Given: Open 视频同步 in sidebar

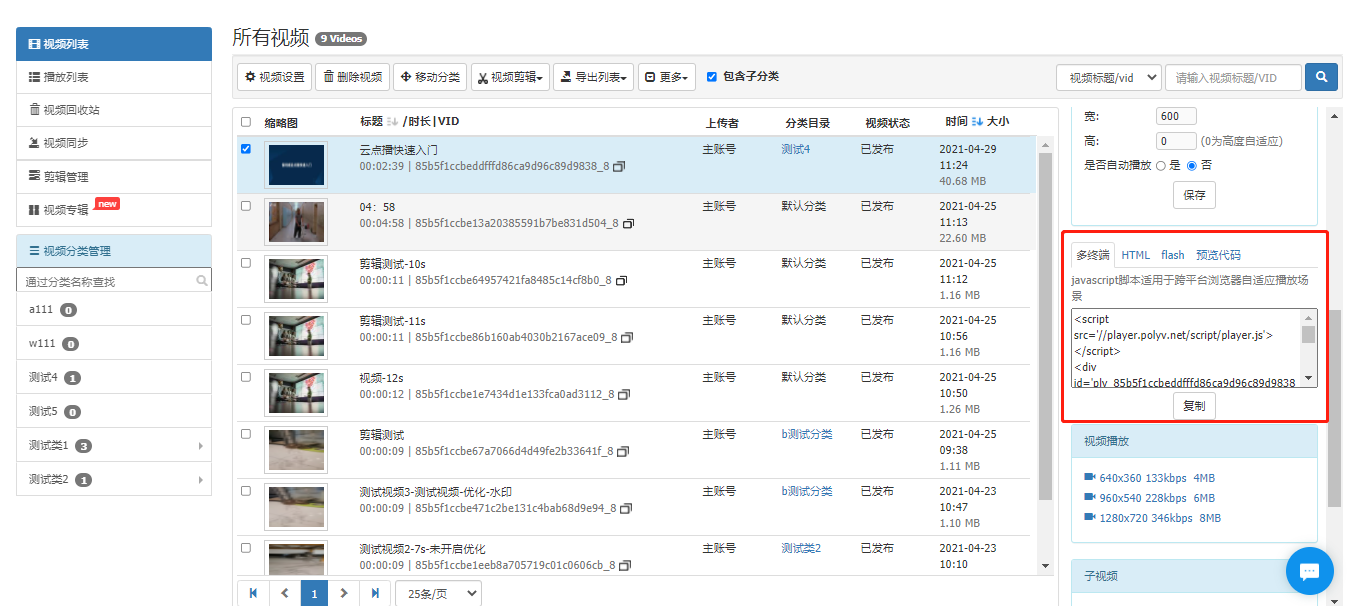Looking at the screenshot, I should pyautogui.click(x=114, y=143).
